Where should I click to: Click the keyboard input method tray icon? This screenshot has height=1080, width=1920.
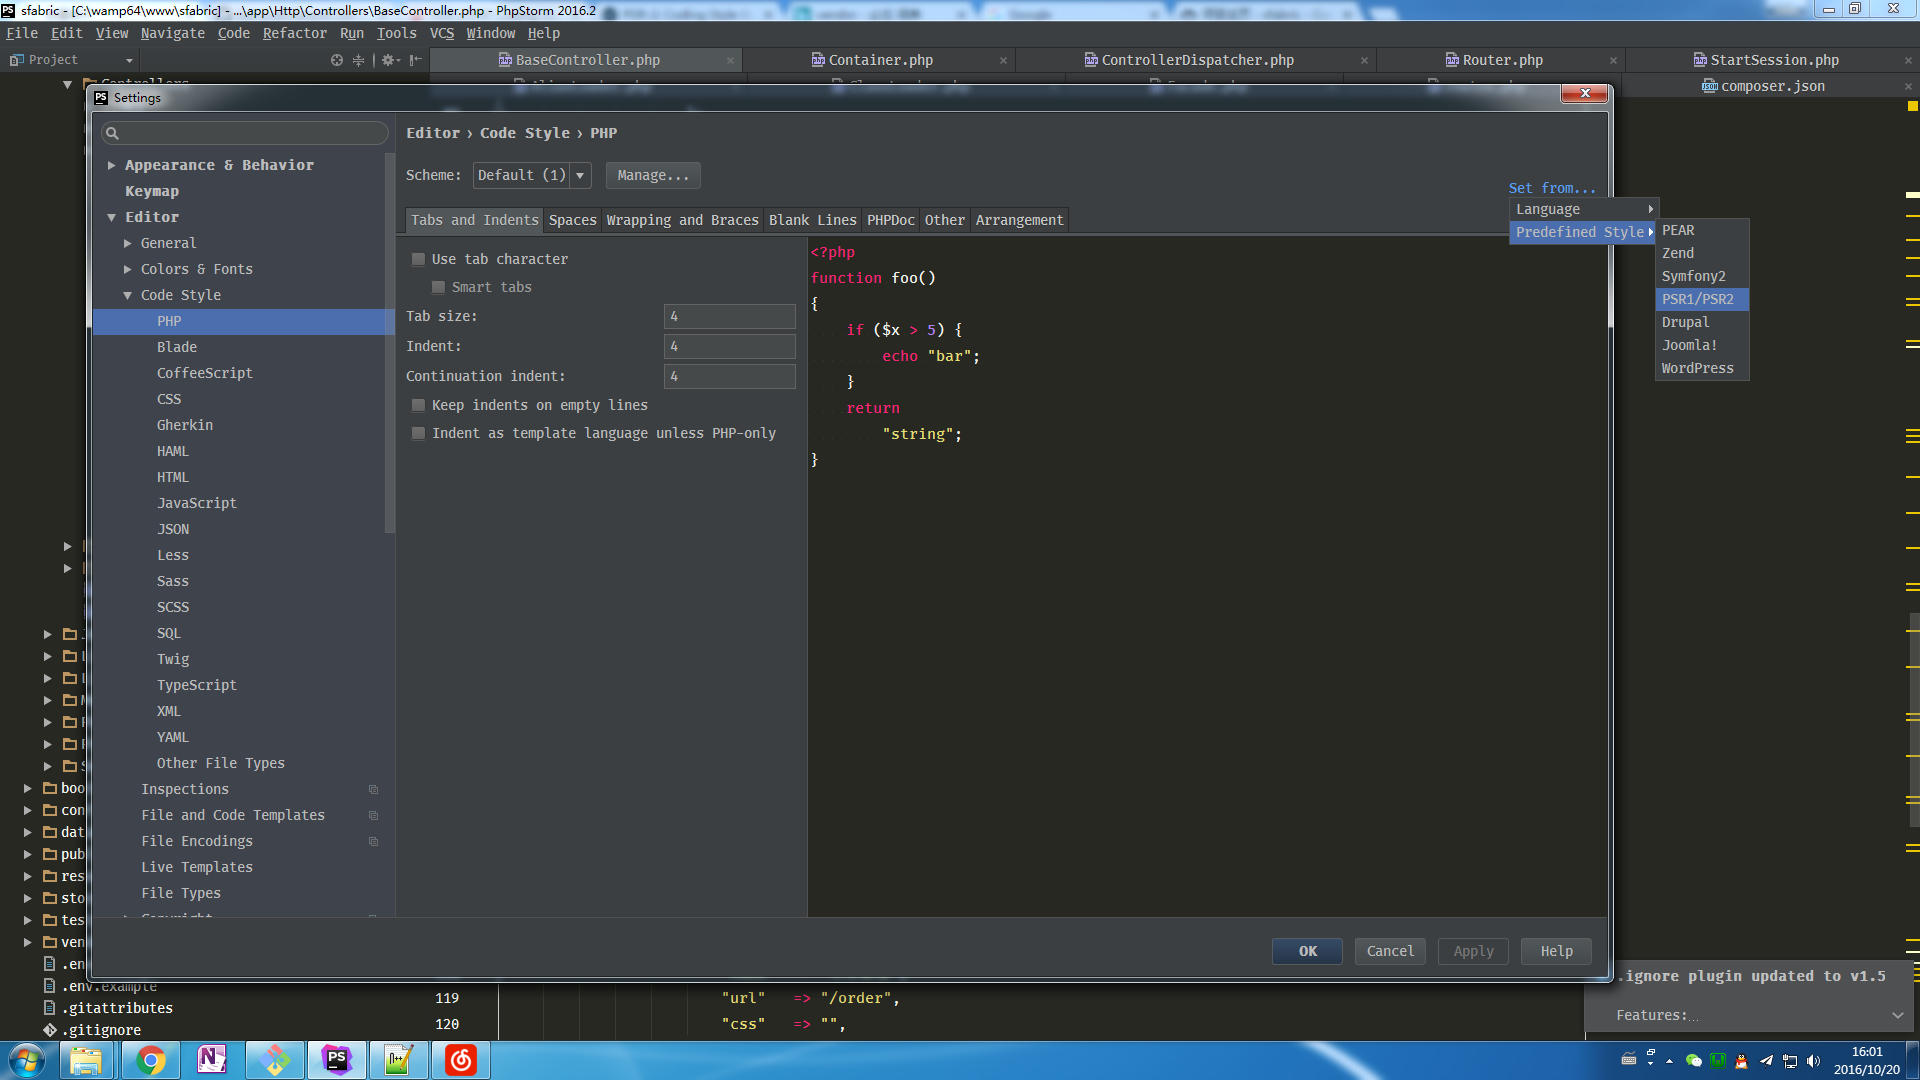pyautogui.click(x=1629, y=1059)
